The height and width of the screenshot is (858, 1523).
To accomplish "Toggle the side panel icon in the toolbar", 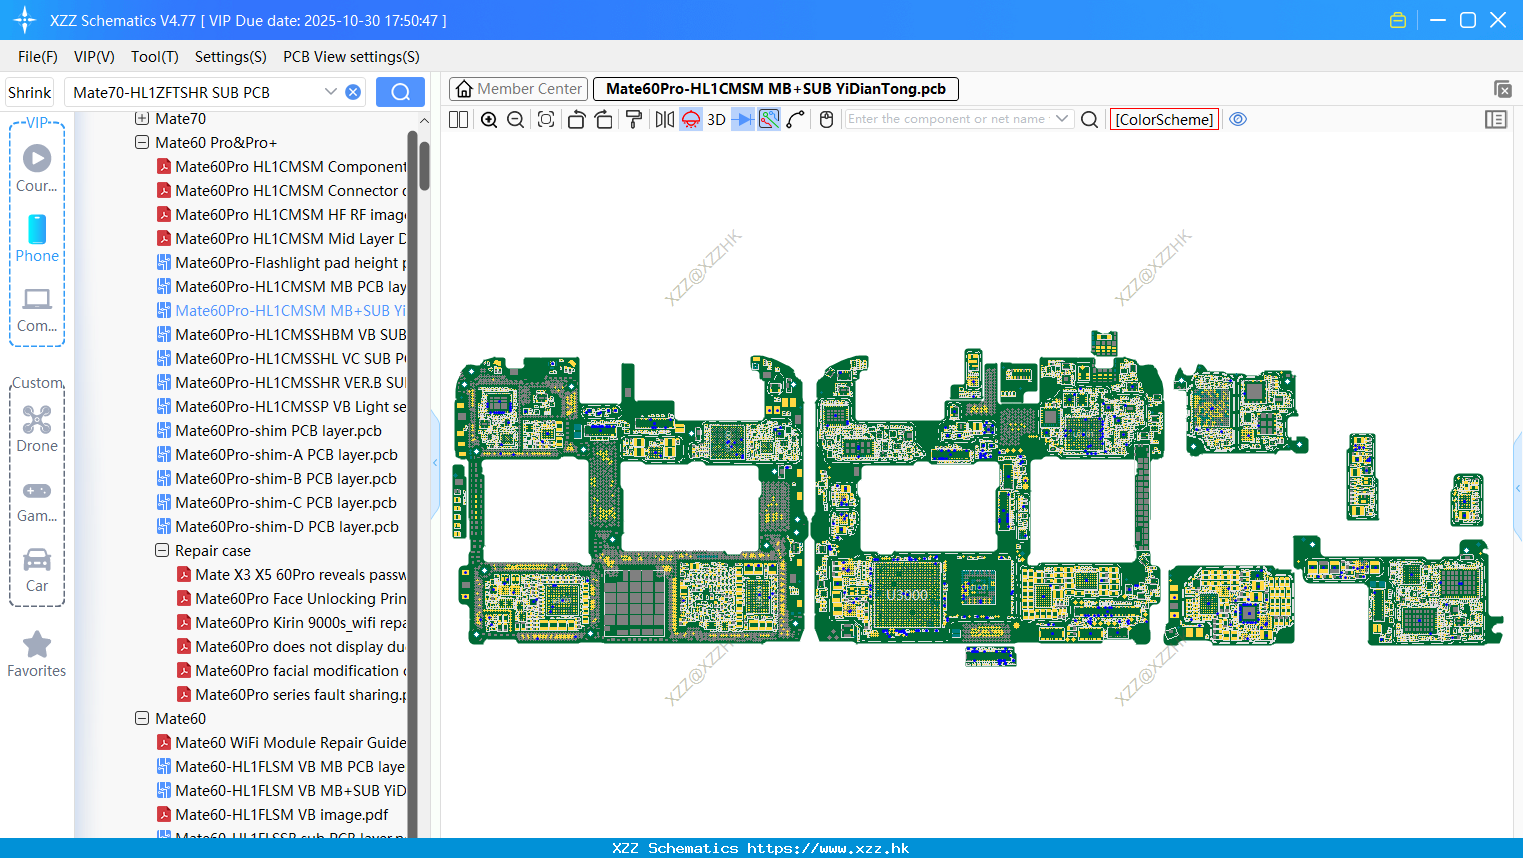I will click(1496, 119).
